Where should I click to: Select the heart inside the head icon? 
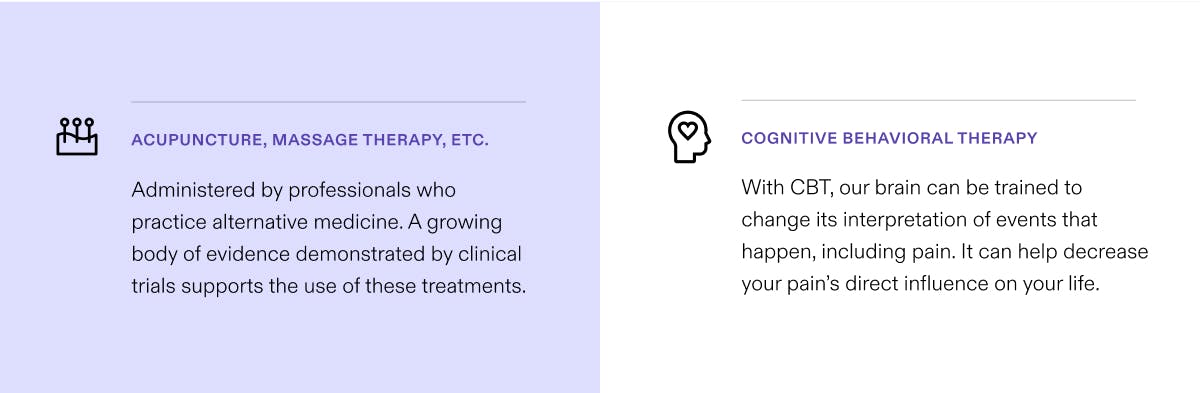(687, 130)
